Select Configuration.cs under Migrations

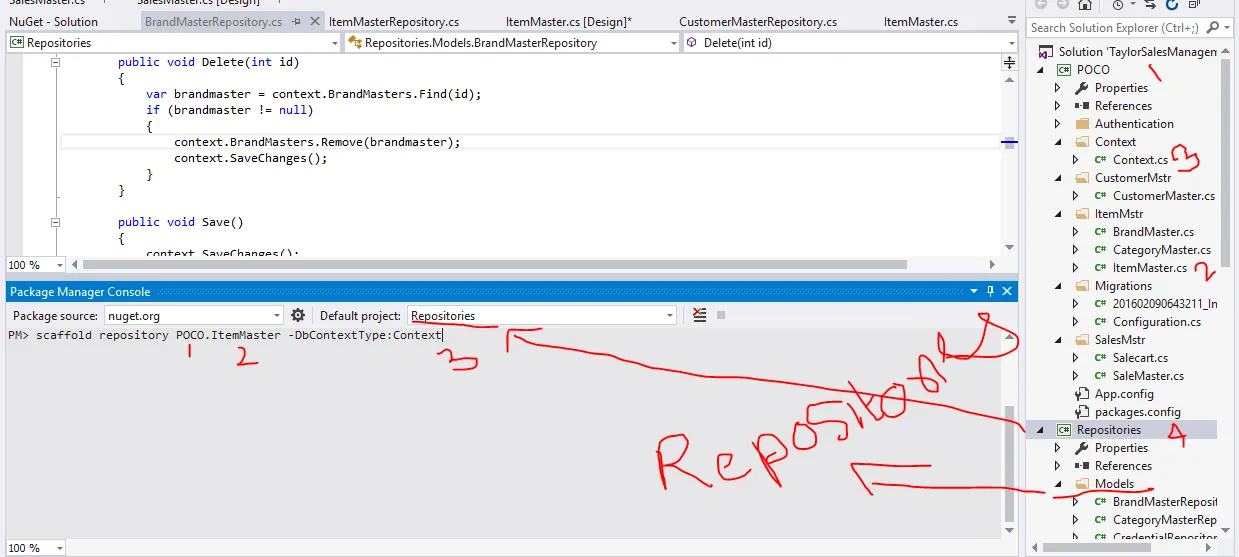click(x=1156, y=322)
